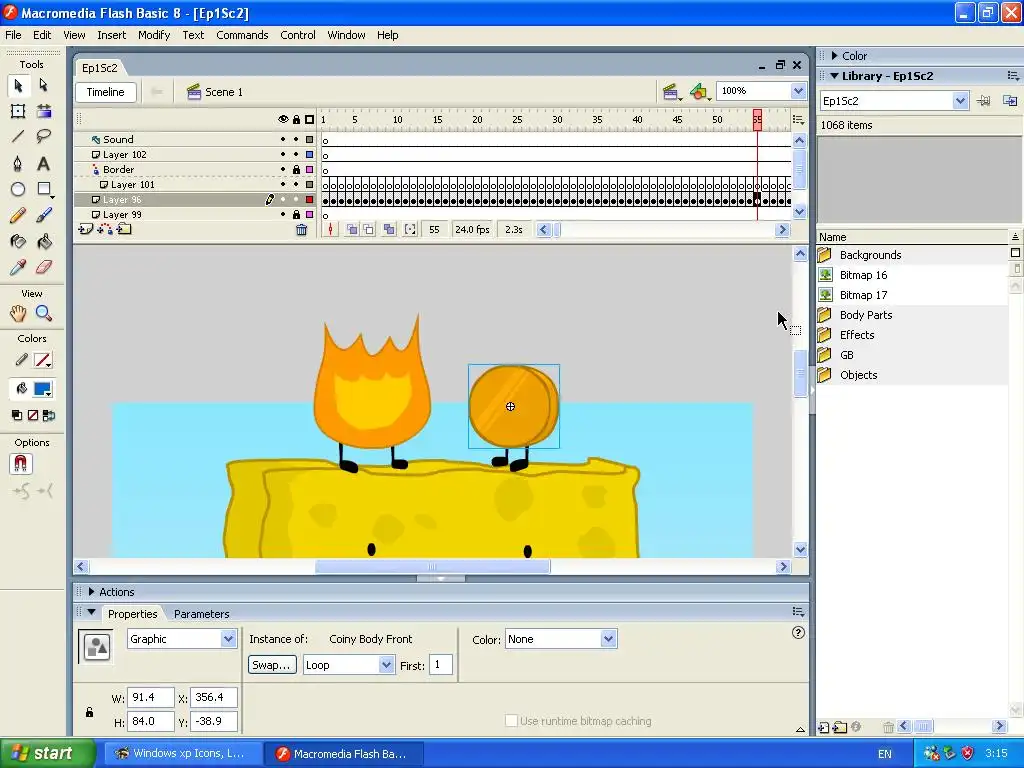Click the Insert Layer icon
The height and width of the screenshot is (768, 1024).
[86, 229]
